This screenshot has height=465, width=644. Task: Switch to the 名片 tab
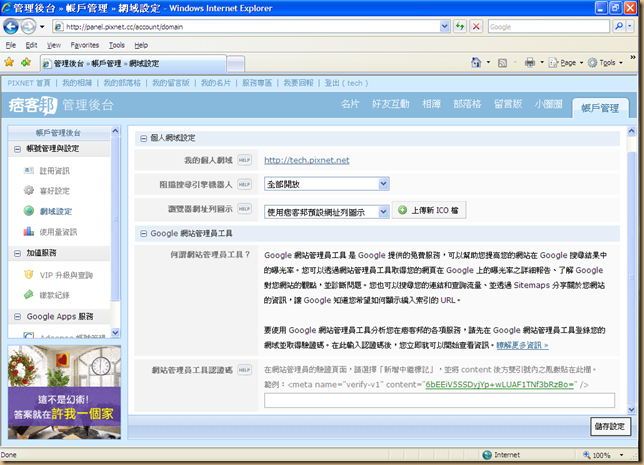(350, 104)
